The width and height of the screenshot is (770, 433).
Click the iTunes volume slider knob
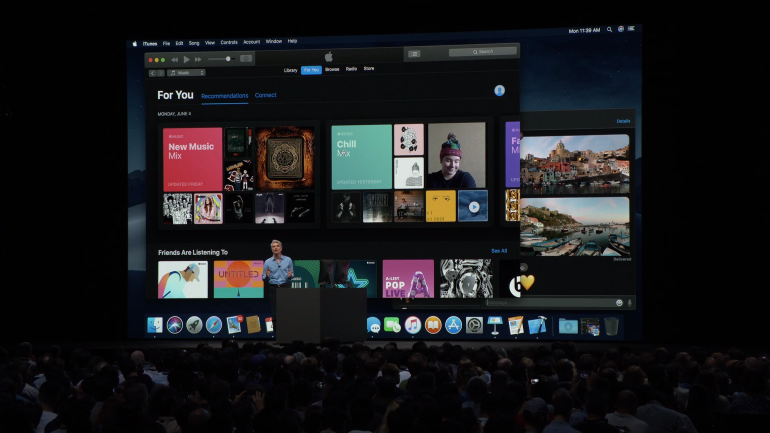228,59
